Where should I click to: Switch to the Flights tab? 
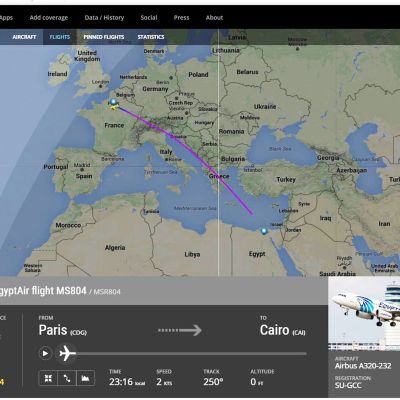(x=60, y=37)
